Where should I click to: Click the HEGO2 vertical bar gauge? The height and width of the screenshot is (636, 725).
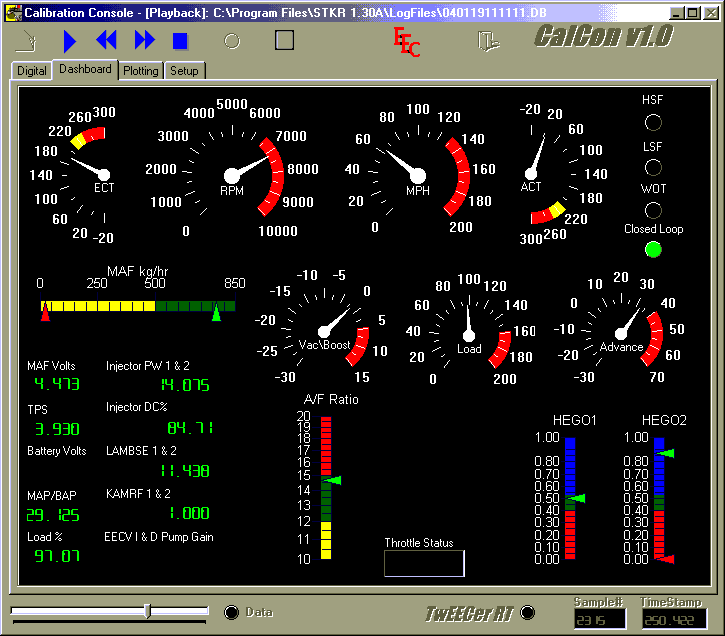659,498
